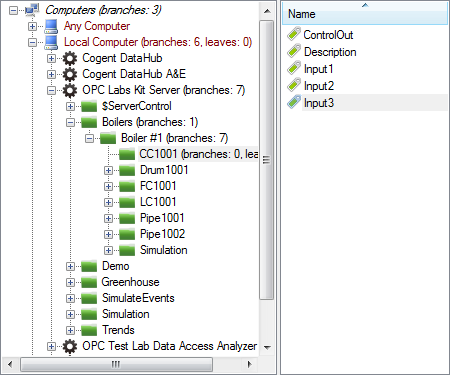Click the Description tag icon
The width and height of the screenshot is (450, 375).
coord(294,51)
